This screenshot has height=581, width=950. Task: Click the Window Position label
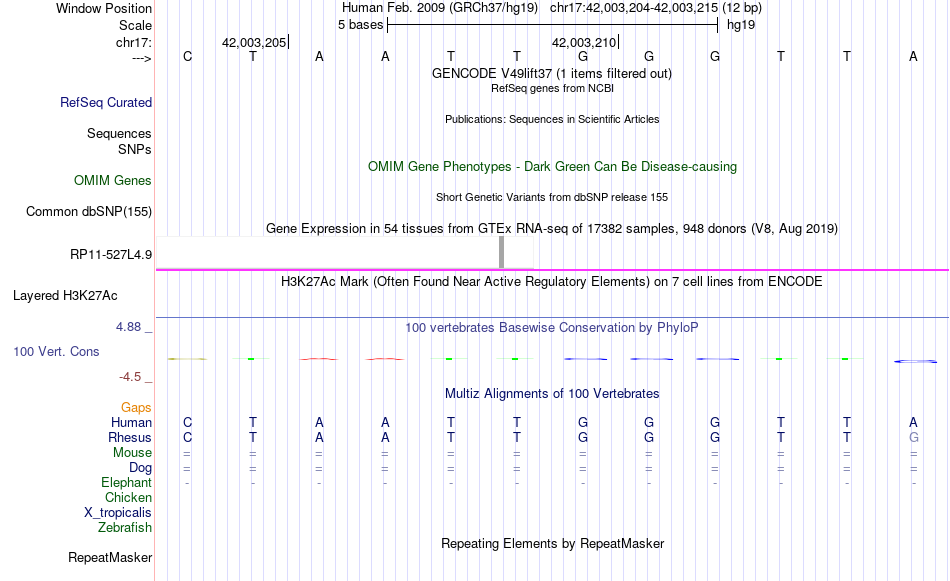point(104,8)
